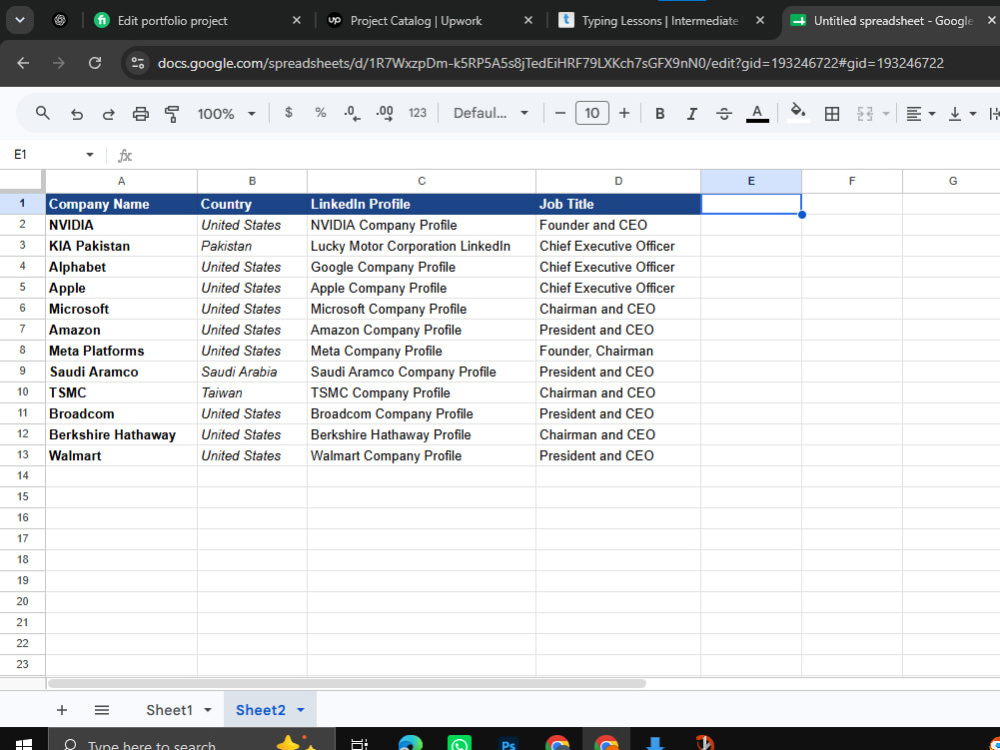This screenshot has width=1000, height=750.
Task: Close the Project Catalog Upwork tab
Action: [528, 20]
